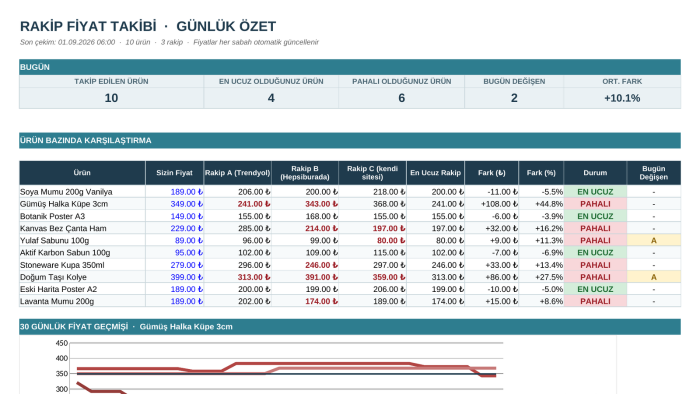700x394 pixels.
Task: Click the BUGÜN section header
Action: tap(350, 67)
